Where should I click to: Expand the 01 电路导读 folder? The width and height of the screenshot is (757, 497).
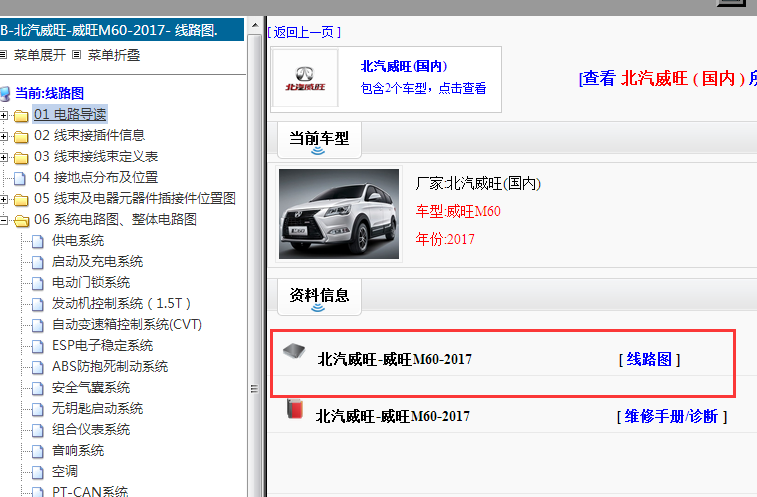coord(3,115)
